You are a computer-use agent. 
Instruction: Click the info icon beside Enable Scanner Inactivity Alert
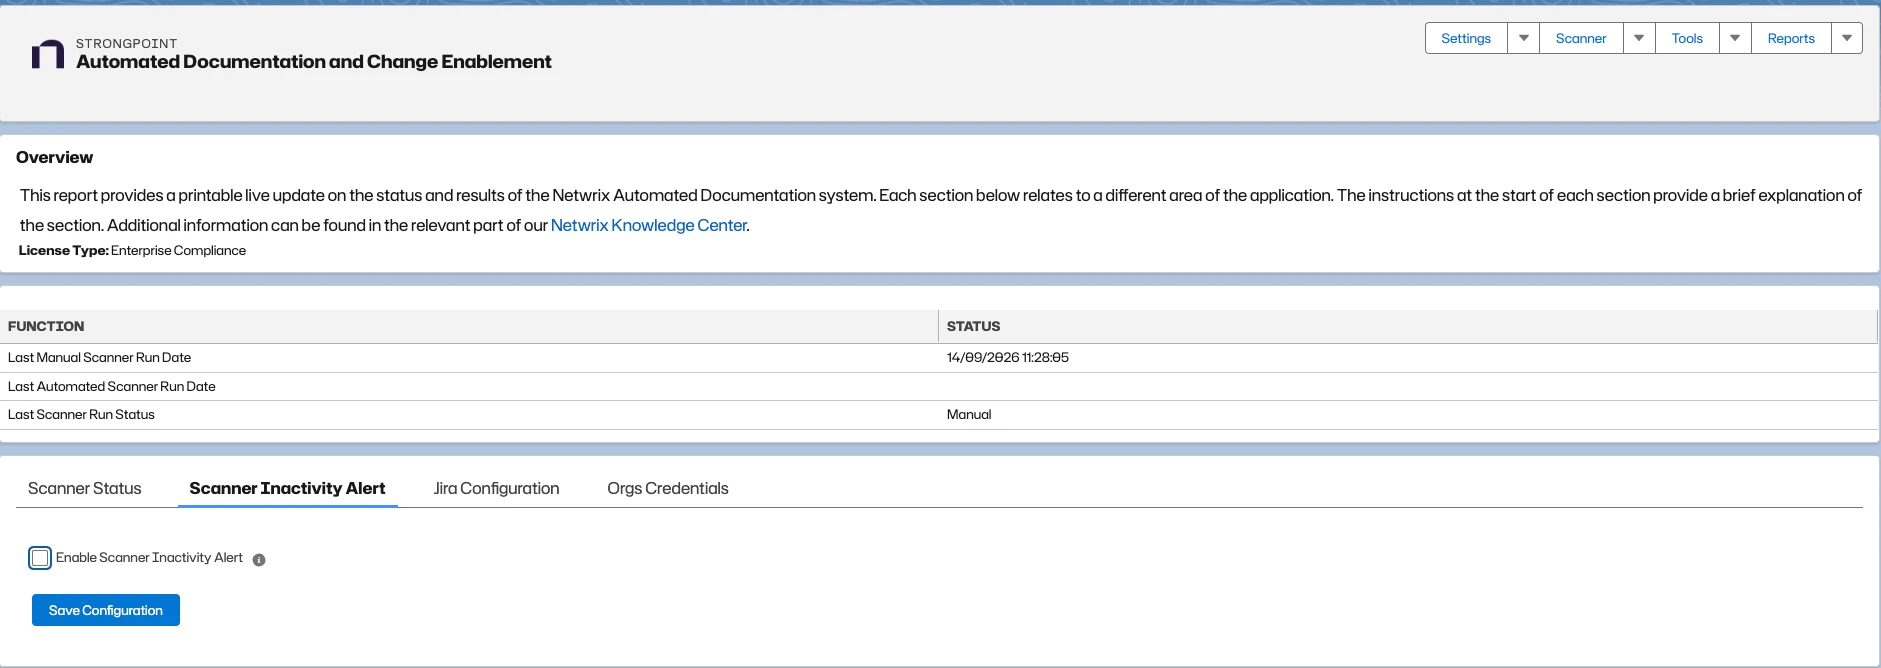pyautogui.click(x=259, y=560)
